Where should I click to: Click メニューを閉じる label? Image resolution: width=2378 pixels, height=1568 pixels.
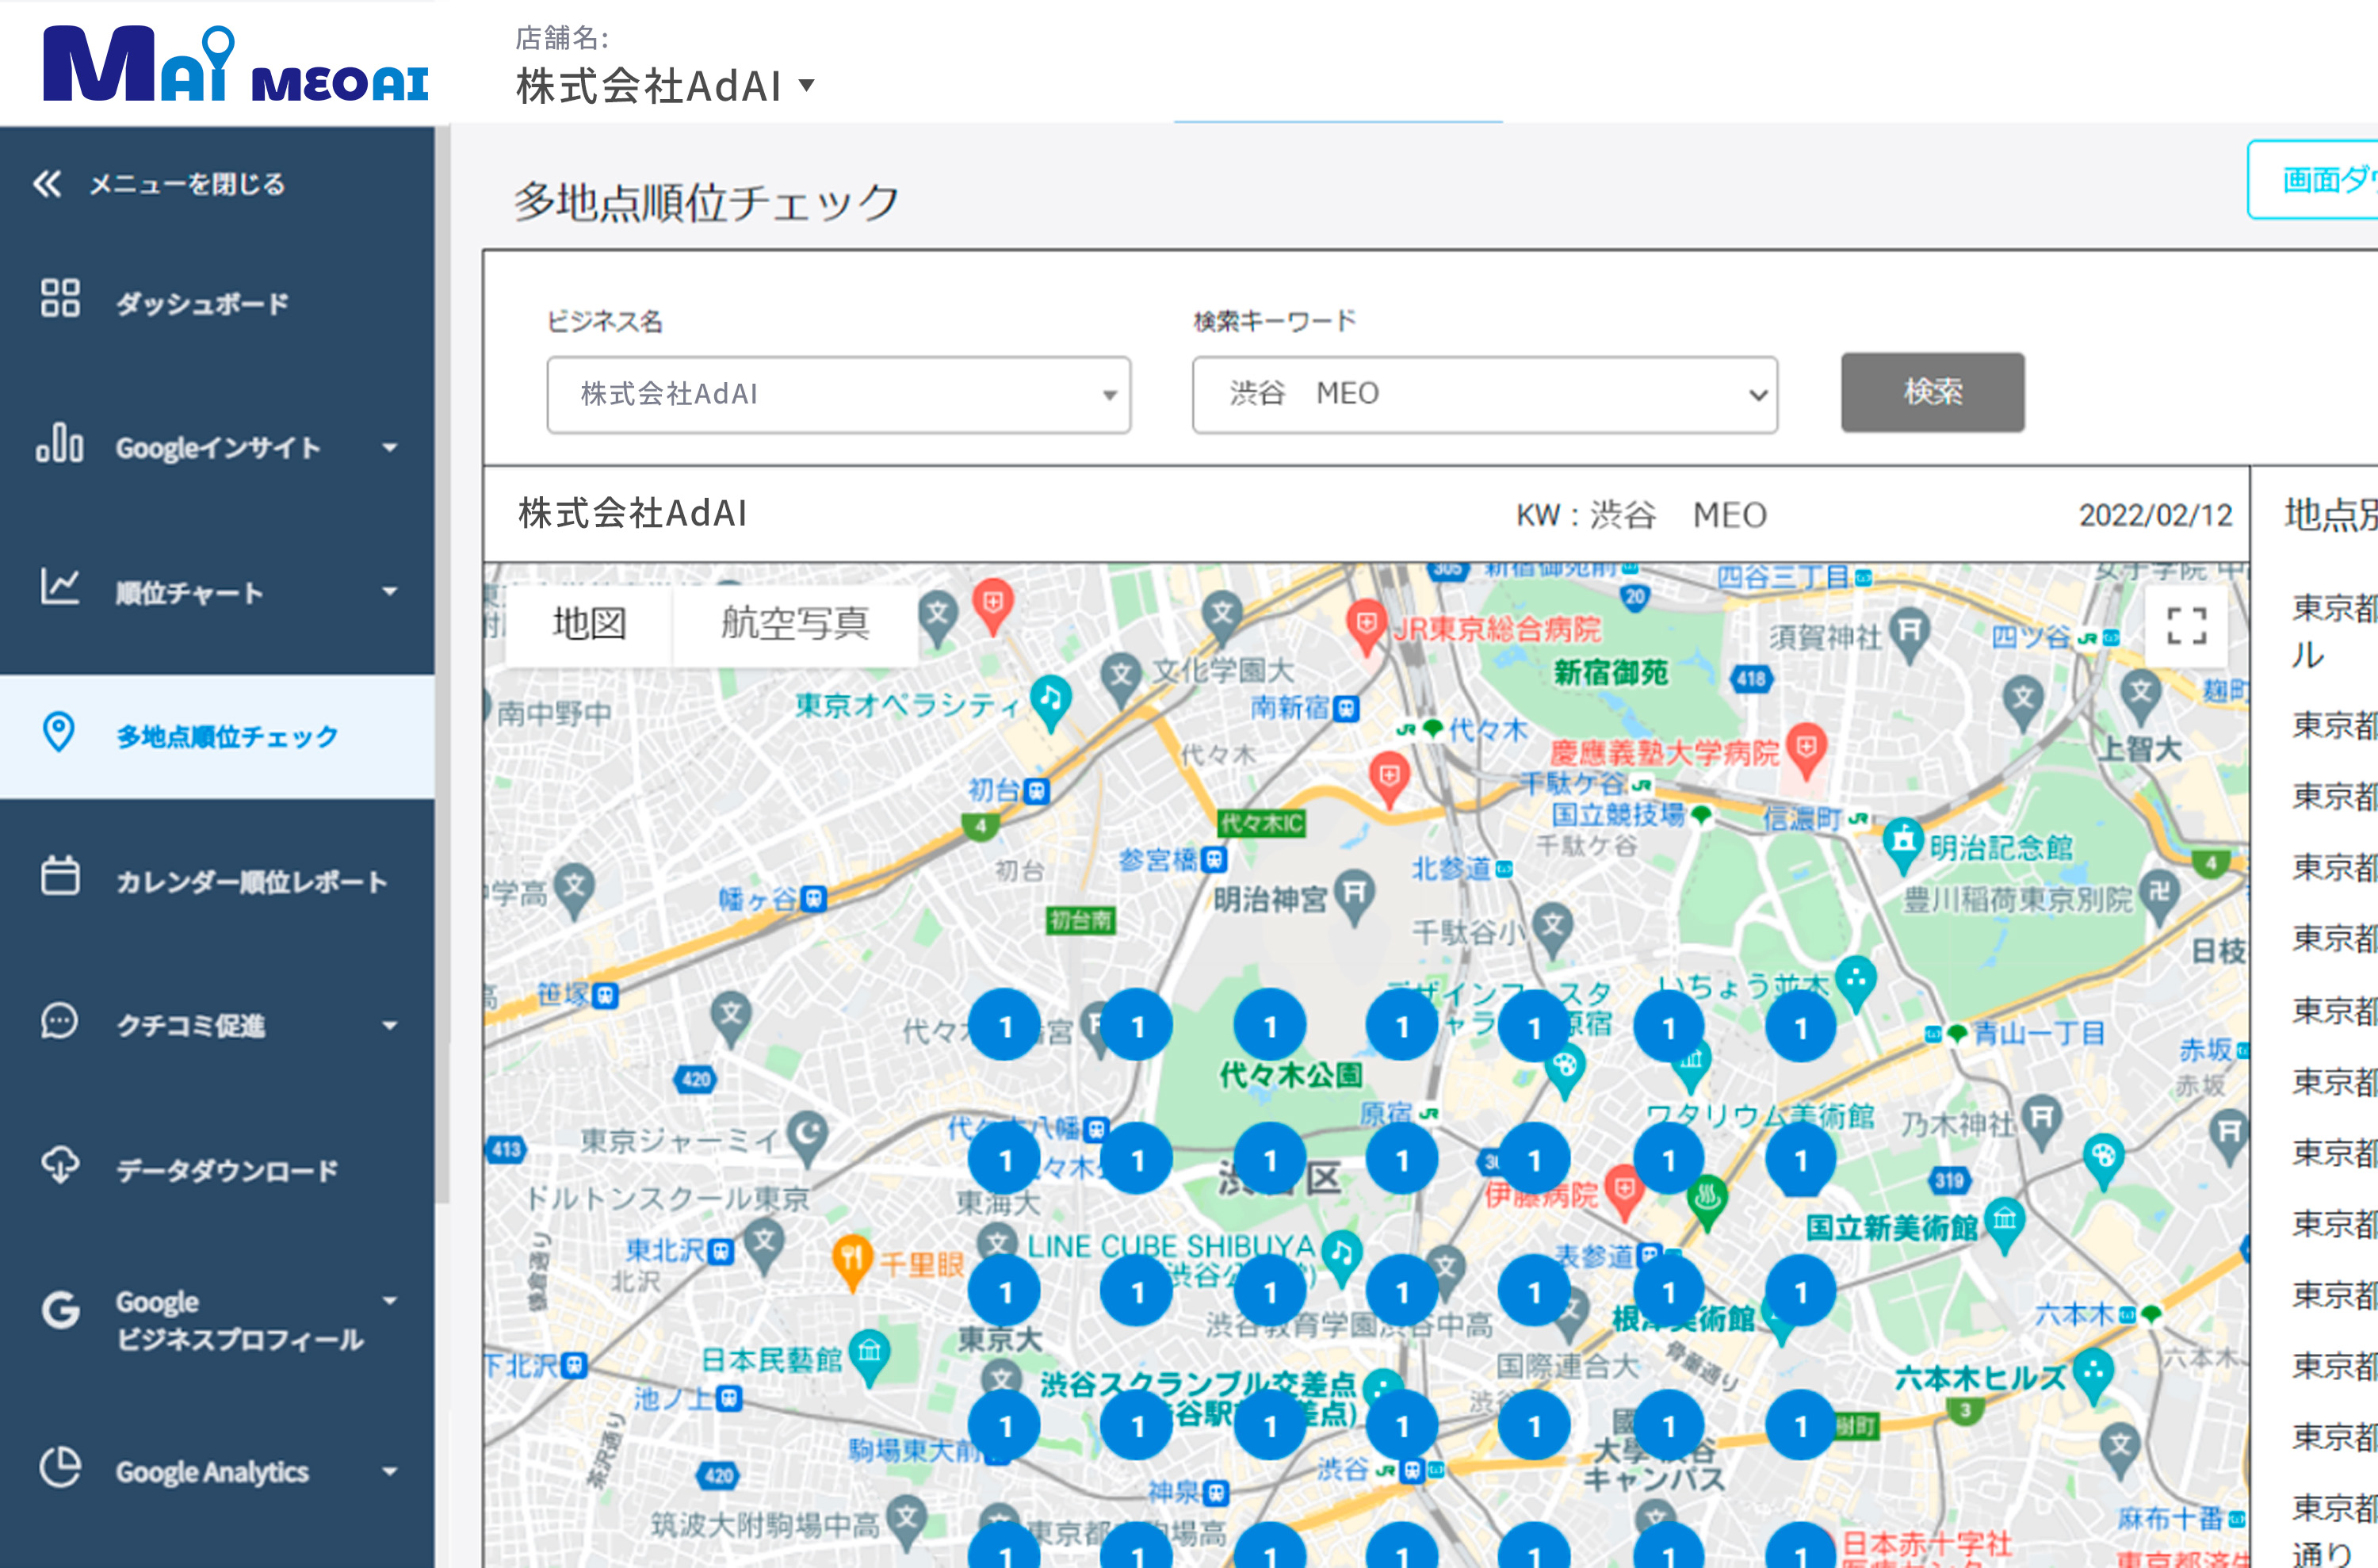pyautogui.click(x=187, y=184)
